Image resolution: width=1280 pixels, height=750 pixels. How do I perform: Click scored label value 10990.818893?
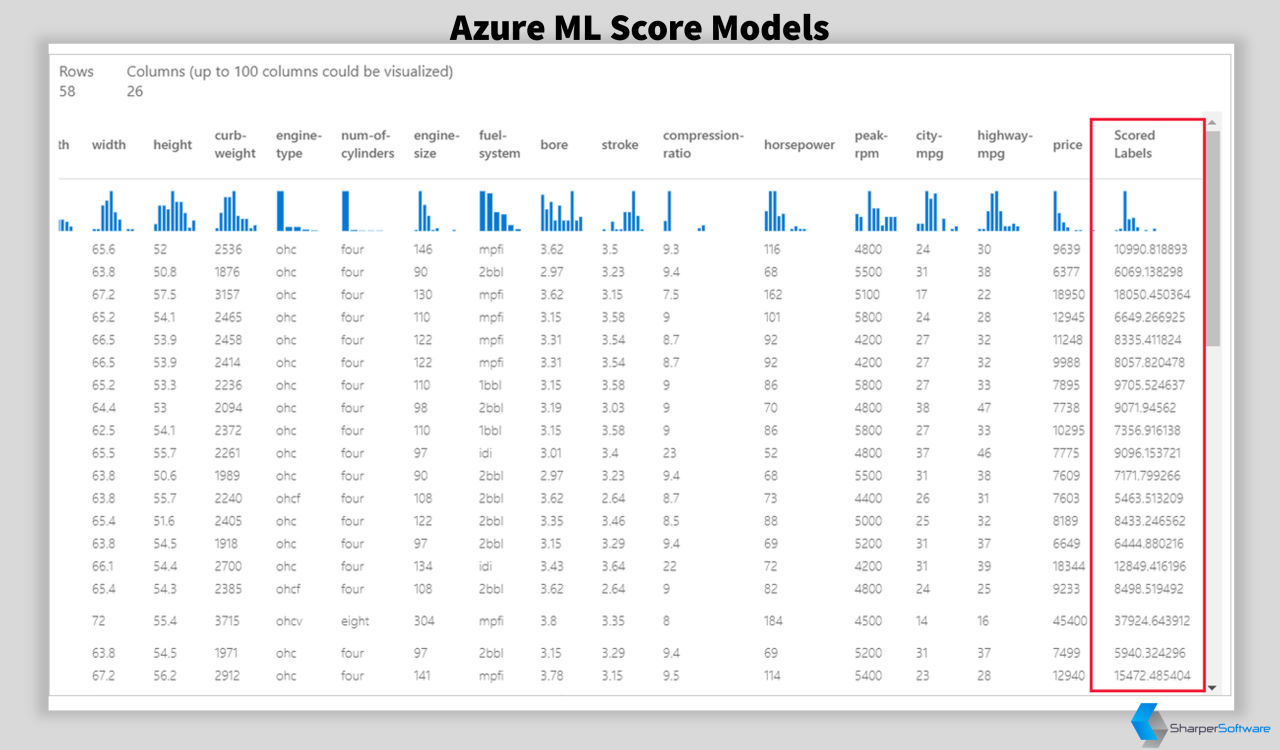pos(1151,249)
